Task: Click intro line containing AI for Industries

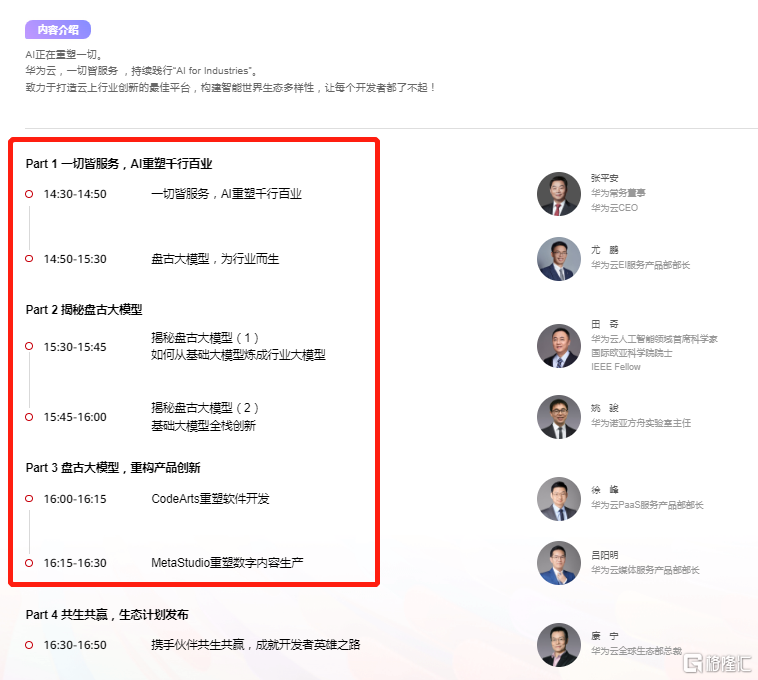Action: (141, 71)
